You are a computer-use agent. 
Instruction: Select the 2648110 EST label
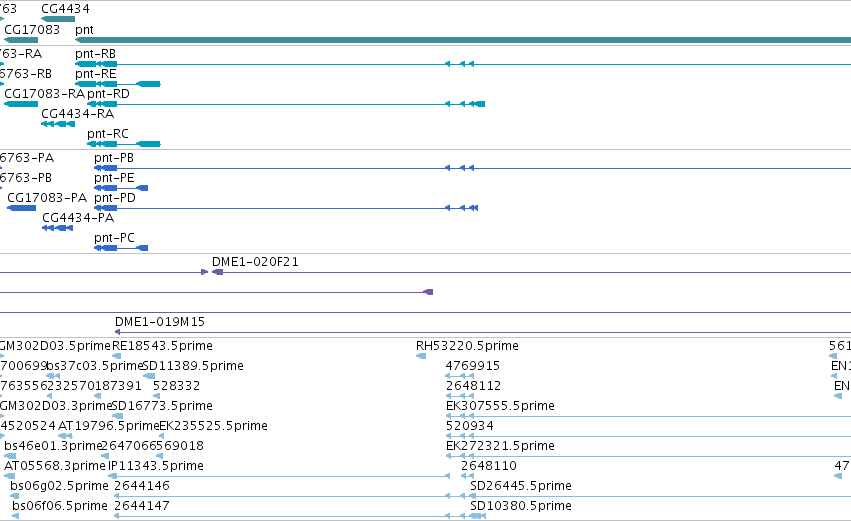click(488, 467)
